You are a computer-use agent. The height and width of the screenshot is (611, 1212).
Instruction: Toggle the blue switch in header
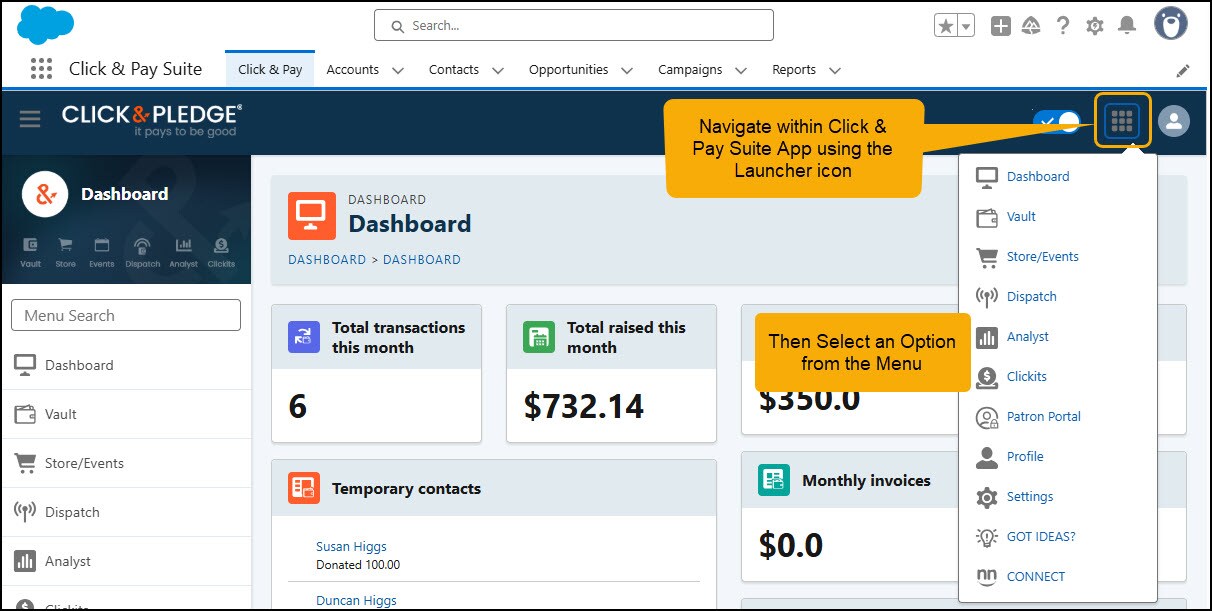tap(1057, 122)
